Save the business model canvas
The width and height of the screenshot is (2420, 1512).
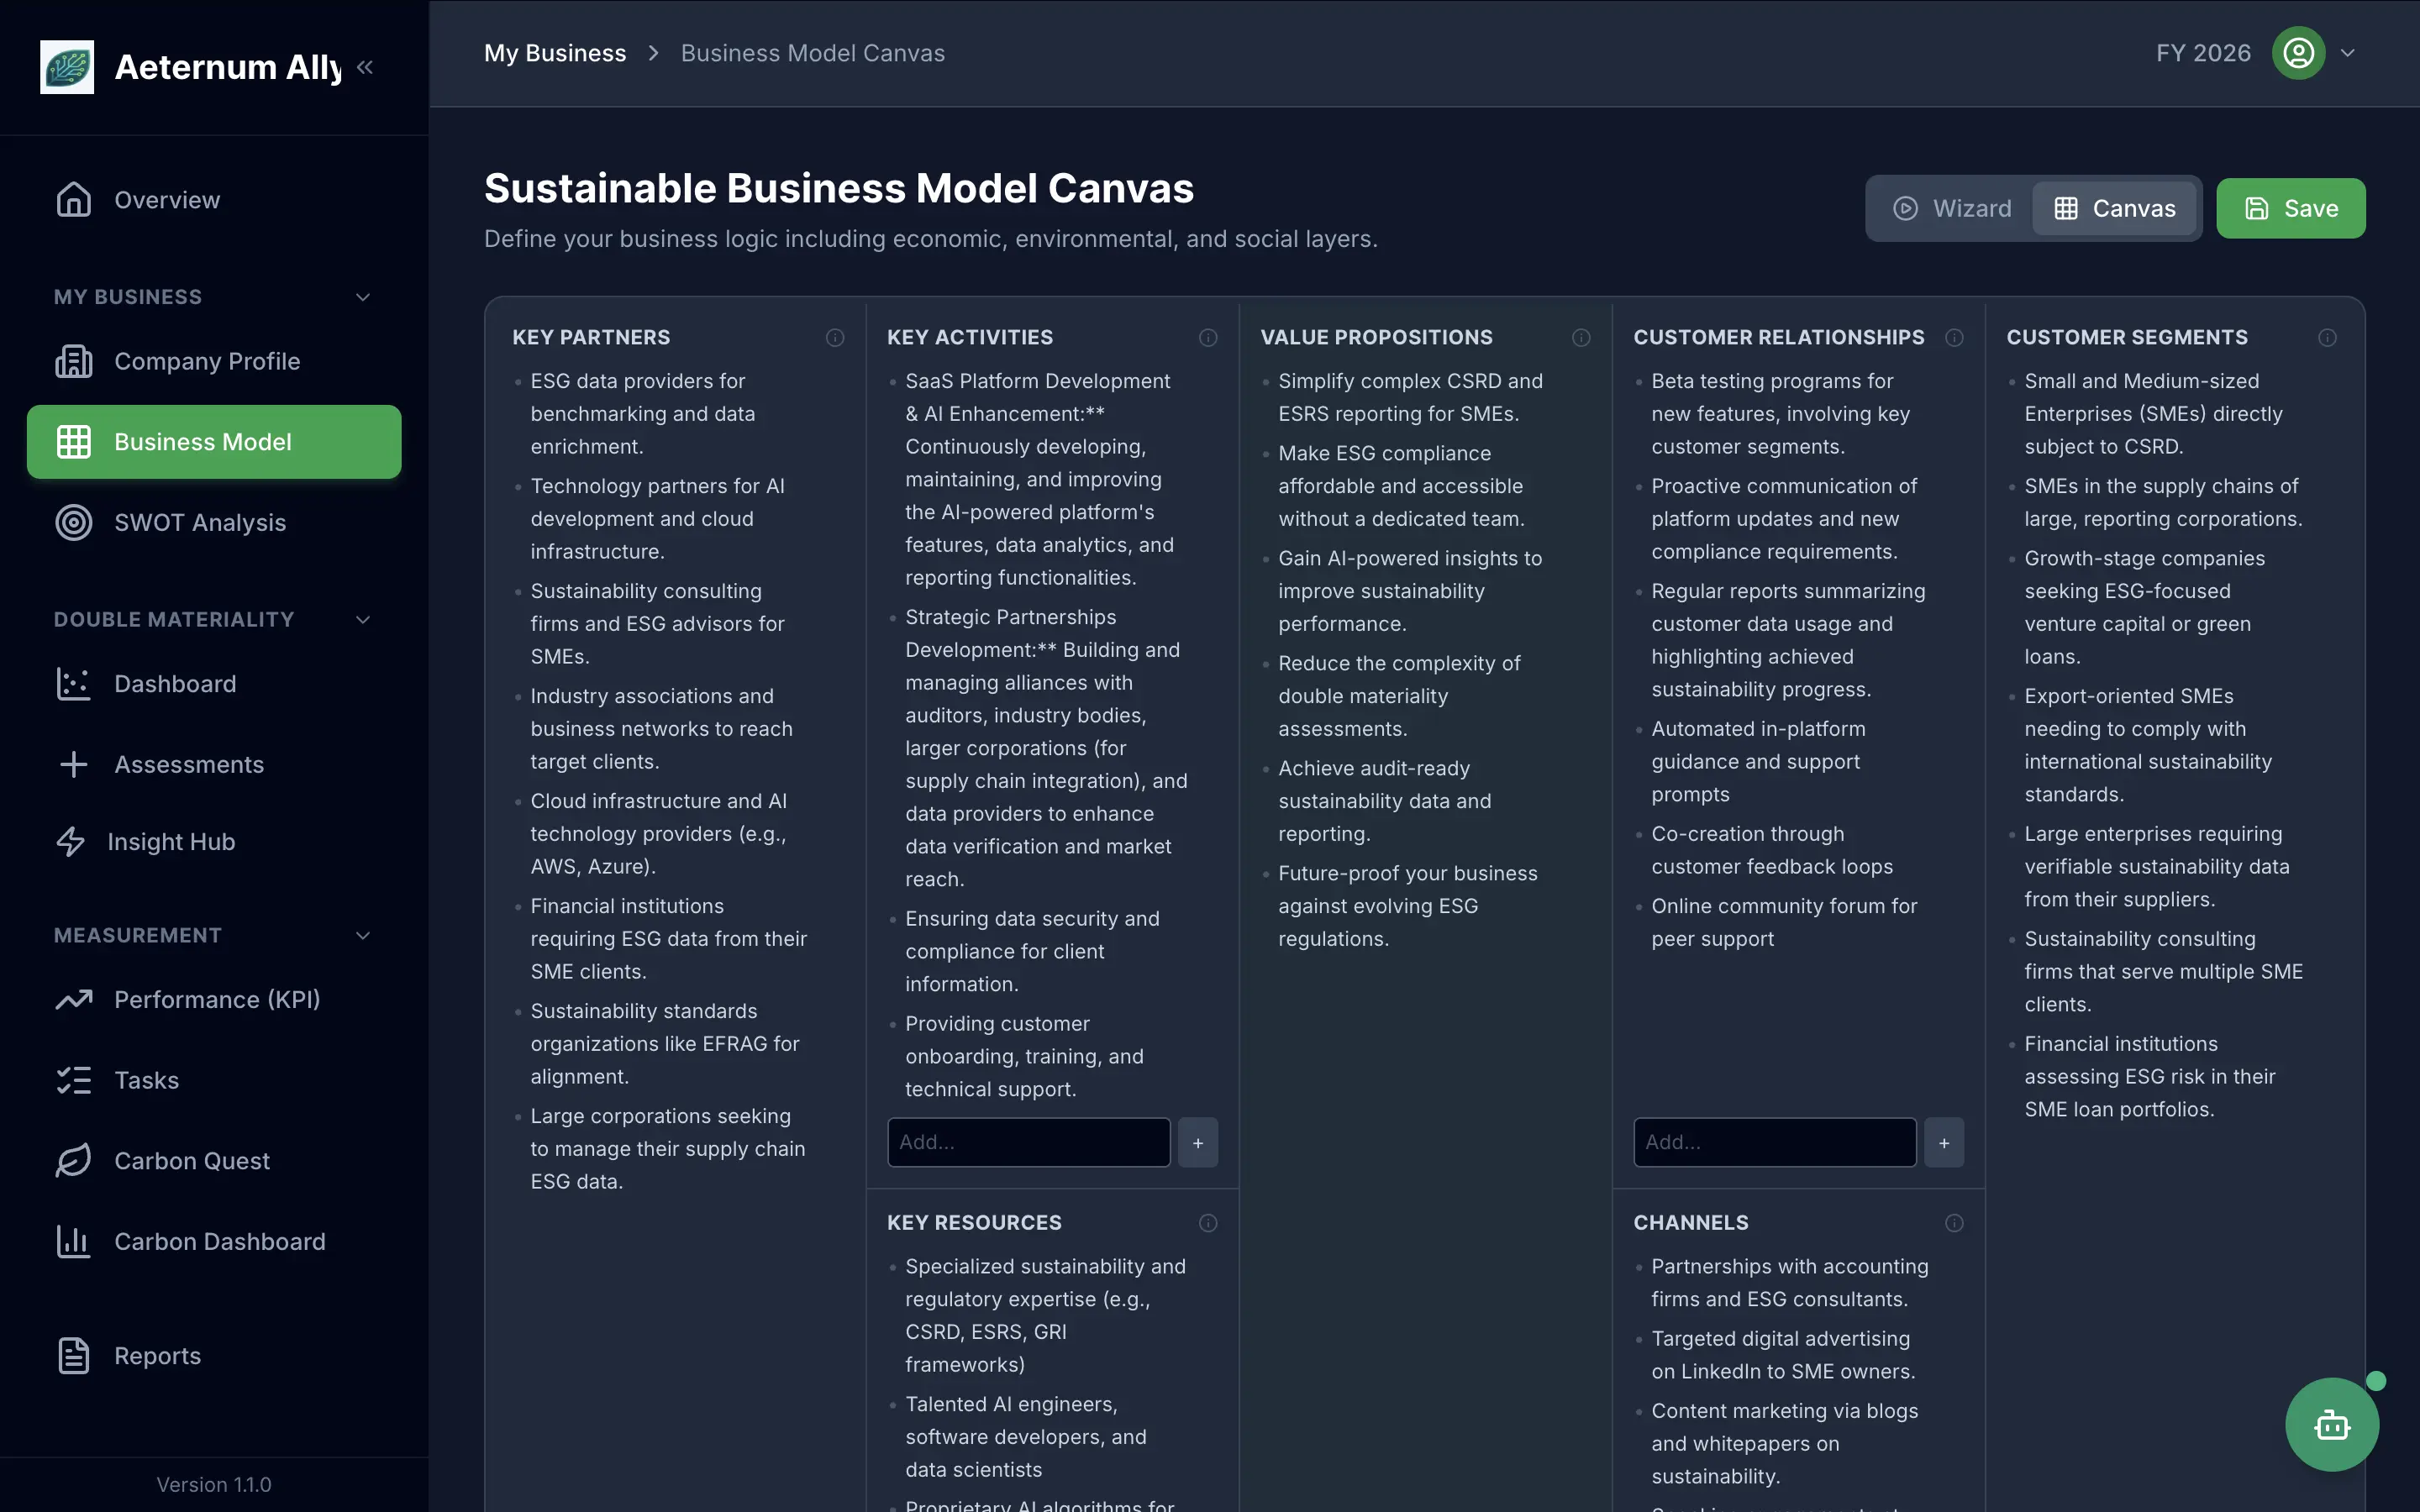[2290, 208]
